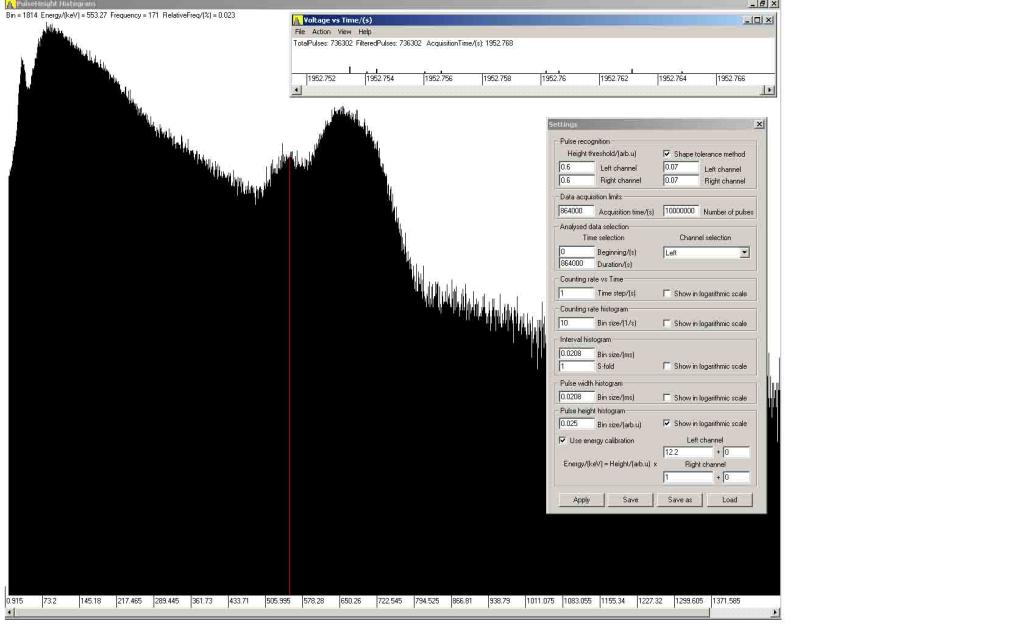Uncheck logarithmic scale for Pulse height histogram
The height and width of the screenshot is (640, 1024).
tap(667, 423)
